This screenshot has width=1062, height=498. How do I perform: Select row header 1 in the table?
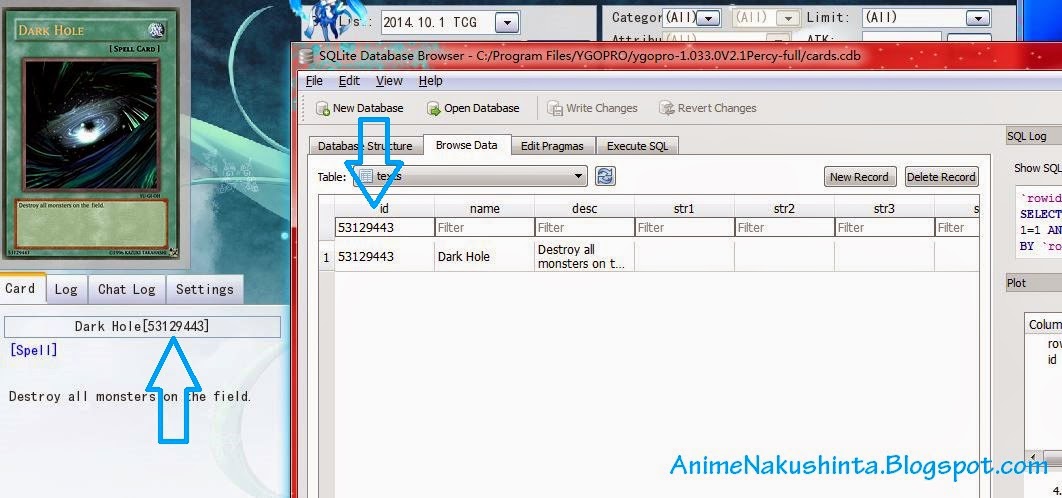tap(326, 257)
